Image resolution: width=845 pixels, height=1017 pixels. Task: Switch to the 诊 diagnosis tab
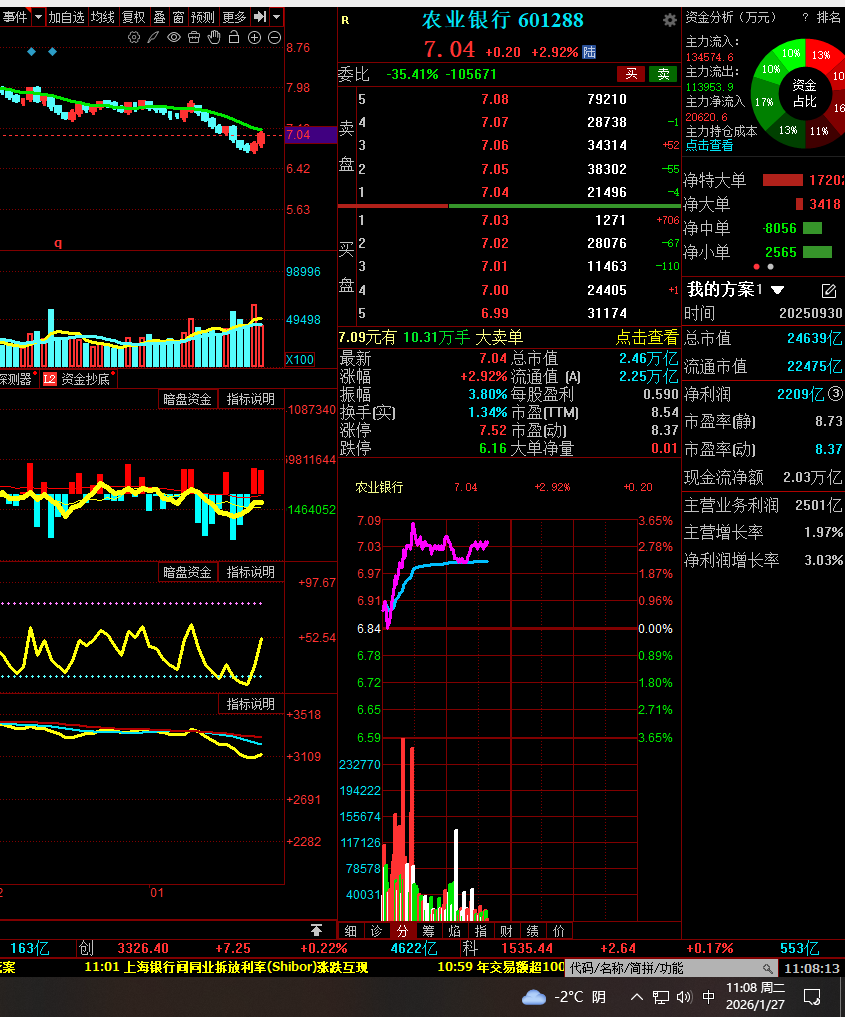point(377,931)
